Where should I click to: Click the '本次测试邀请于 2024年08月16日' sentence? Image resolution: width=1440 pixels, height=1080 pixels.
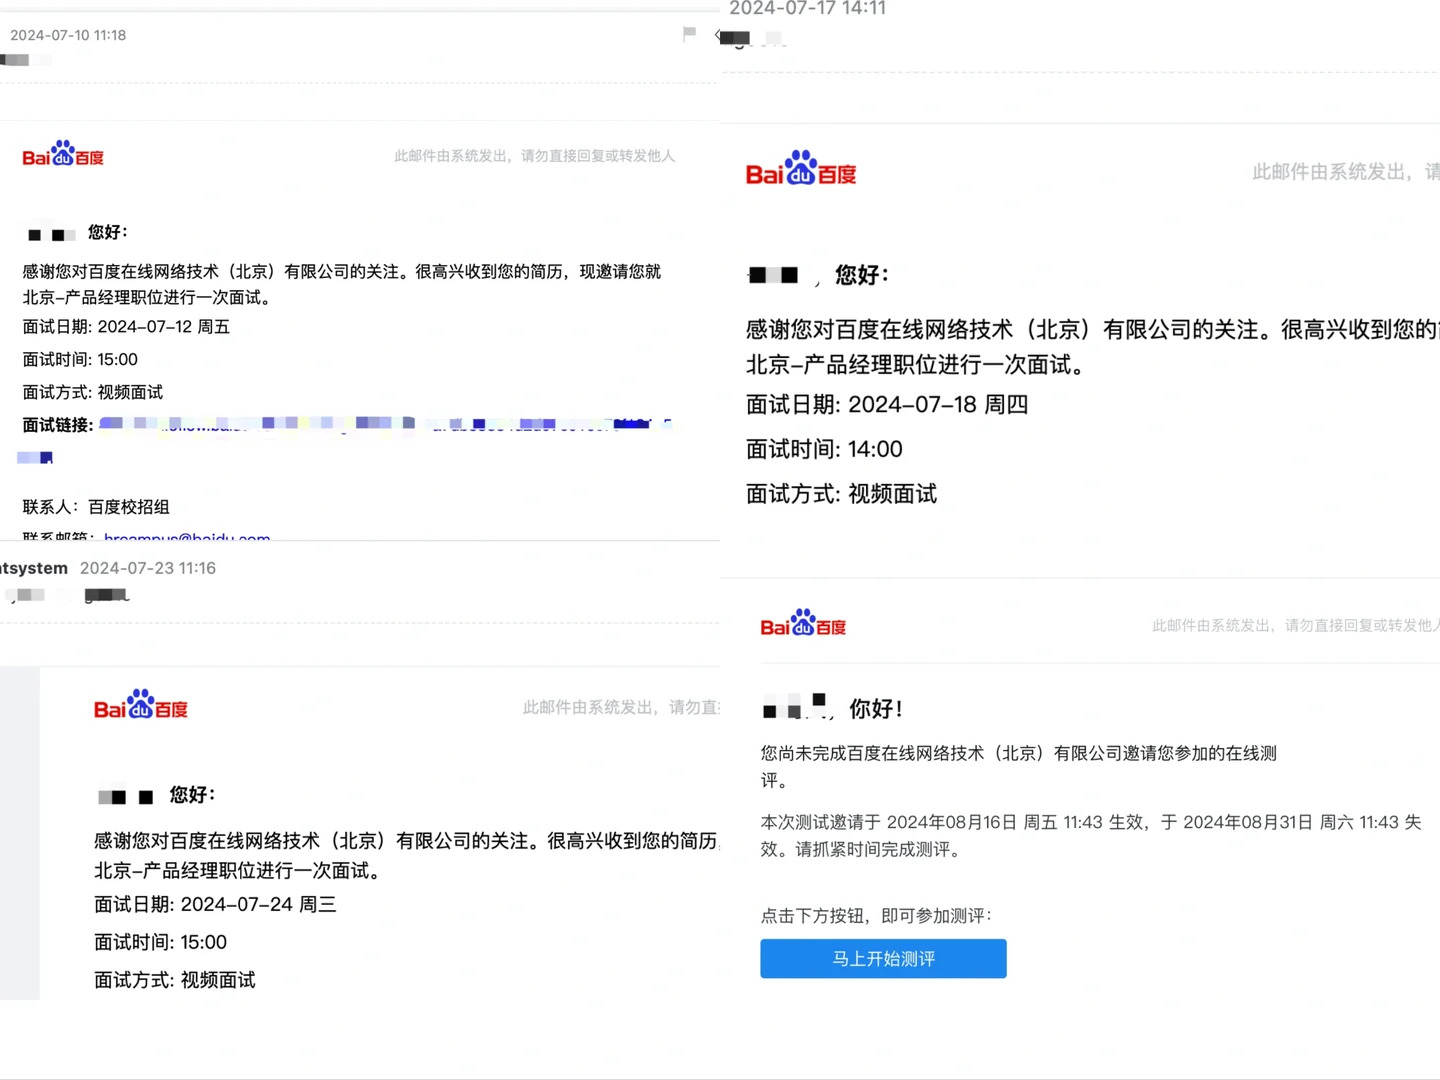[1090, 835]
